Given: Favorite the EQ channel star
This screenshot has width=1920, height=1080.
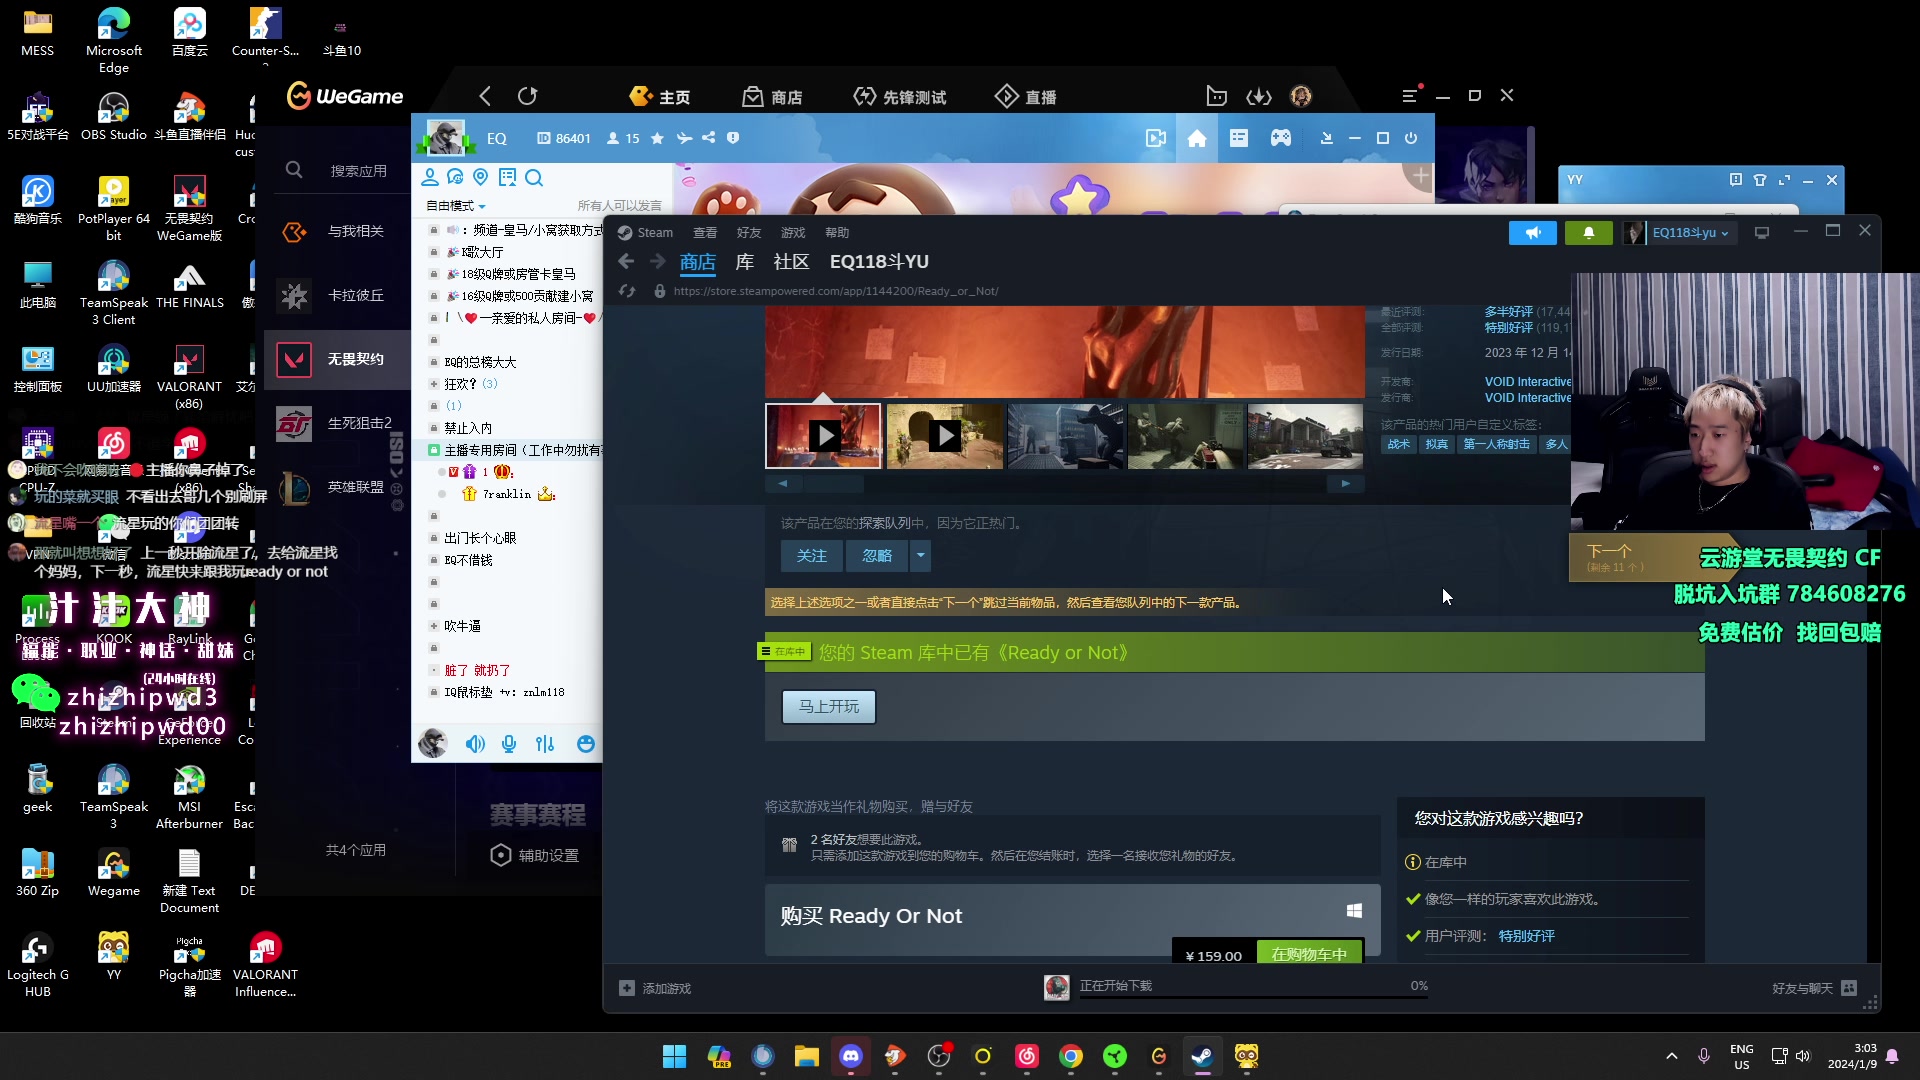Looking at the screenshot, I should 657,138.
